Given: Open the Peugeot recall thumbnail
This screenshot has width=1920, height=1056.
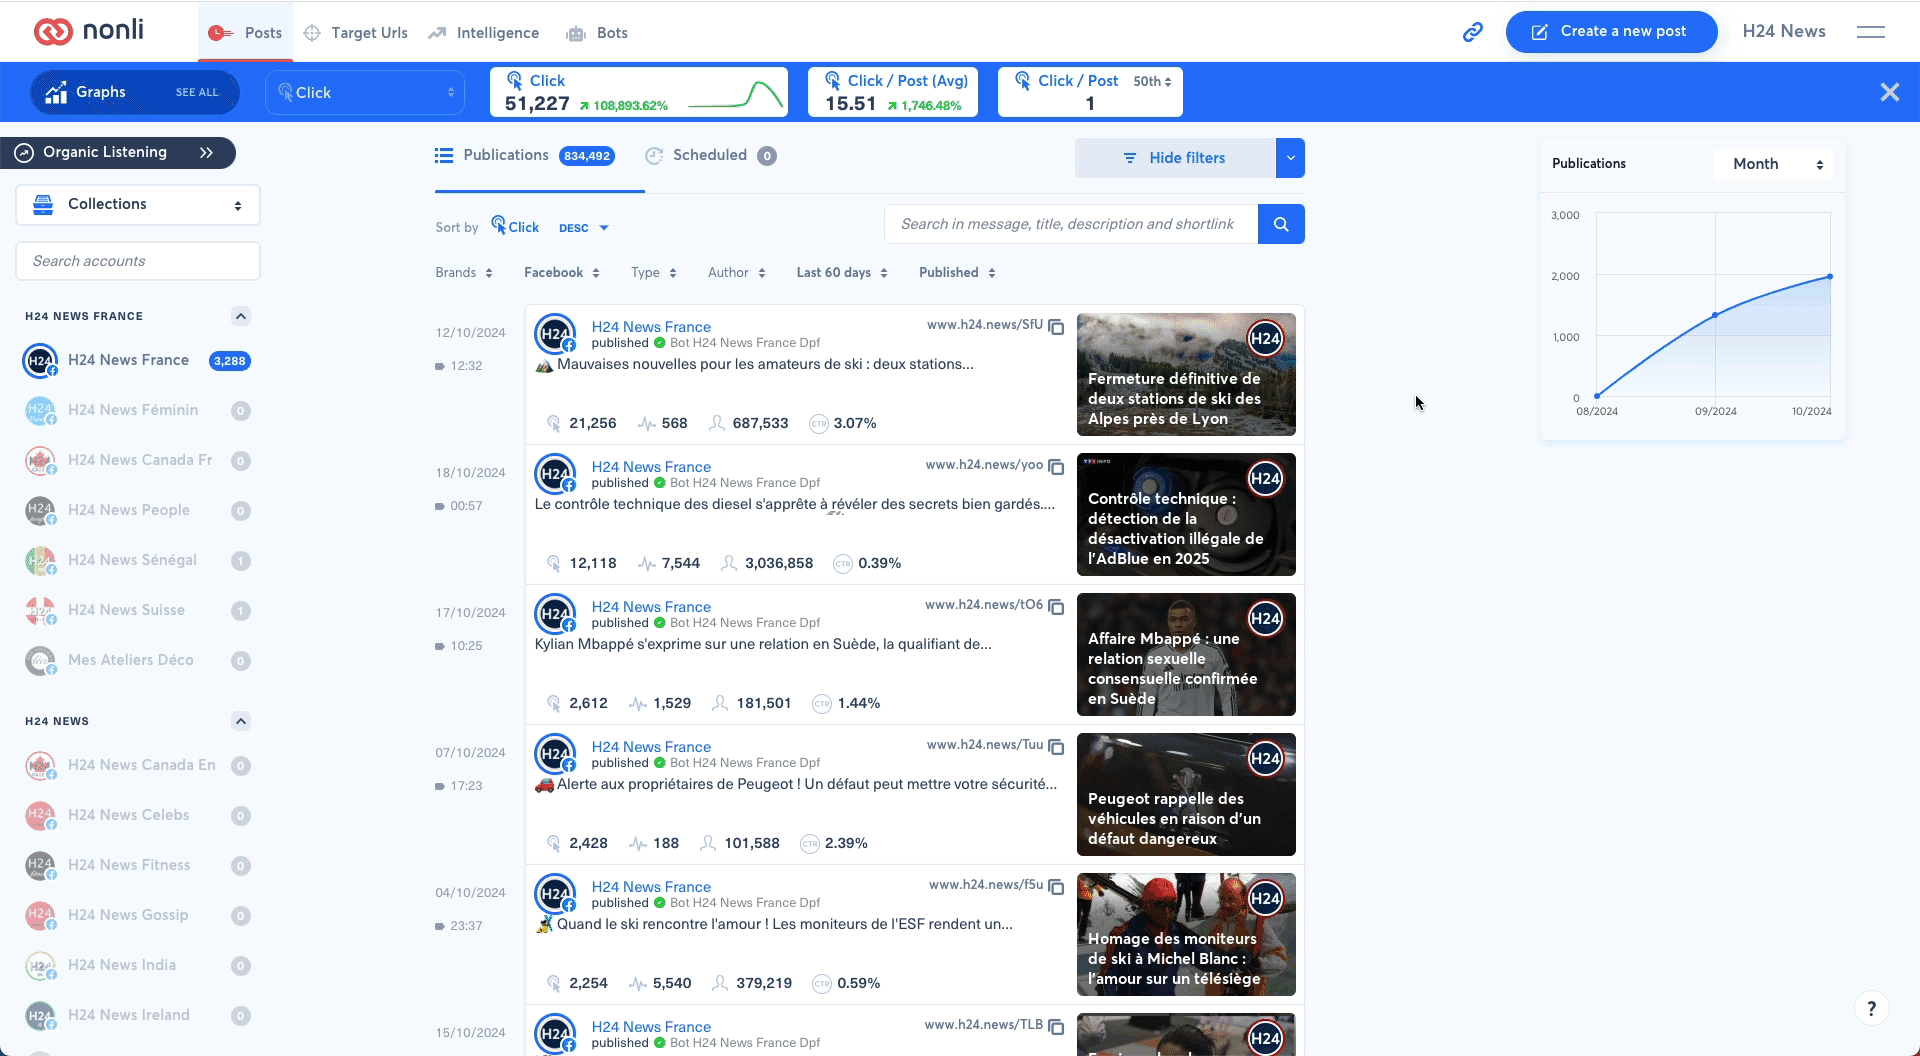Looking at the screenshot, I should [x=1186, y=794].
